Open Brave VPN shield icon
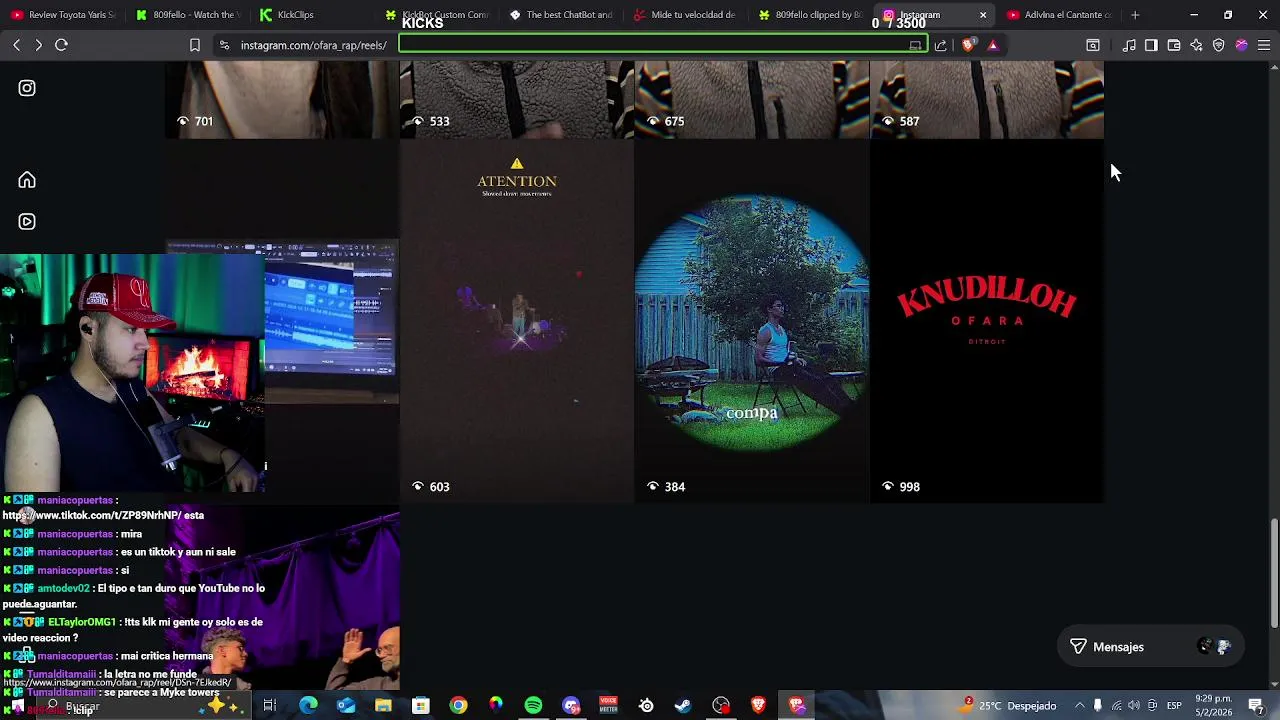 coord(1218,45)
